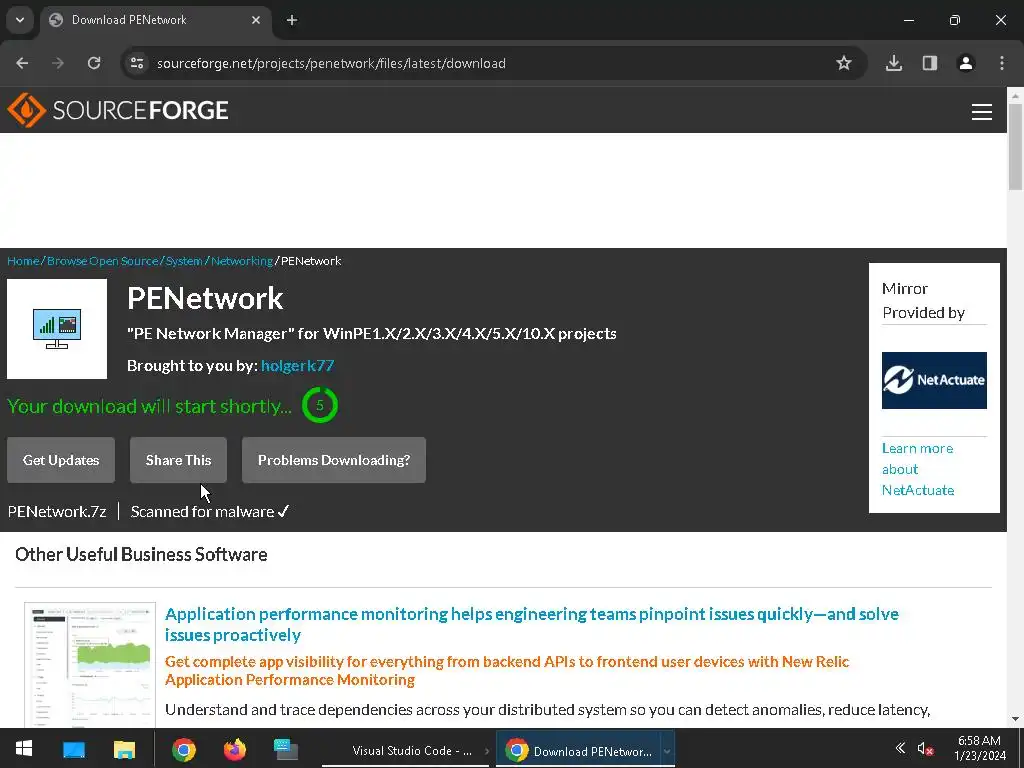
Task: Open the Networking breadcrumb link
Action: [242, 261]
